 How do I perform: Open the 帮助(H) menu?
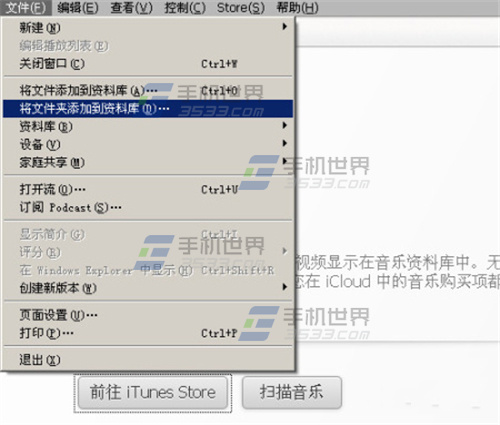[297, 8]
